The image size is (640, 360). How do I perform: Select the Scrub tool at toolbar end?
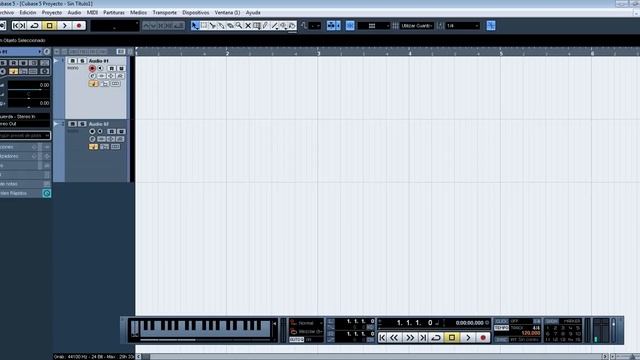(x=292, y=26)
